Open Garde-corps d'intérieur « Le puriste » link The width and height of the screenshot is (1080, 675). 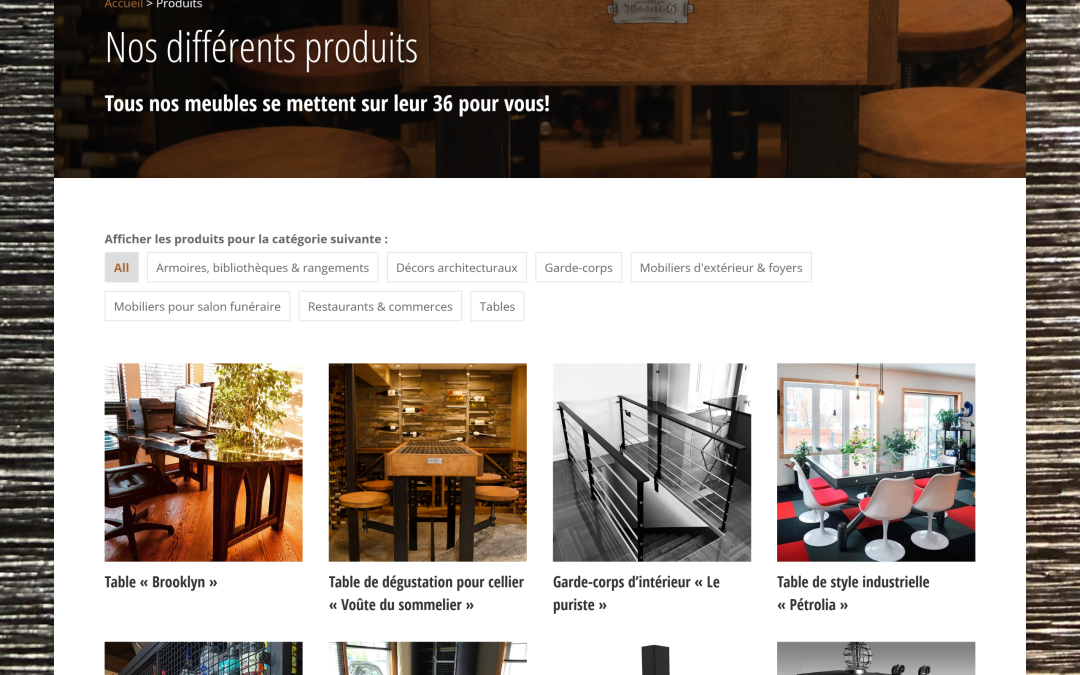pos(636,593)
